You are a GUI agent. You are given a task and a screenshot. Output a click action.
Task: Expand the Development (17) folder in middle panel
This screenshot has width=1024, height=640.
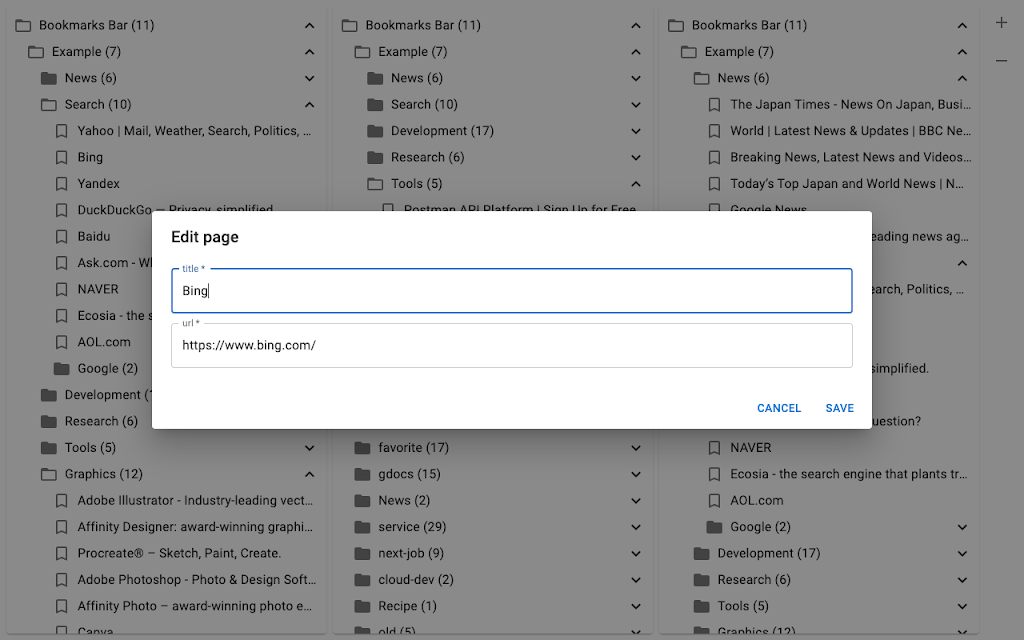pos(636,131)
